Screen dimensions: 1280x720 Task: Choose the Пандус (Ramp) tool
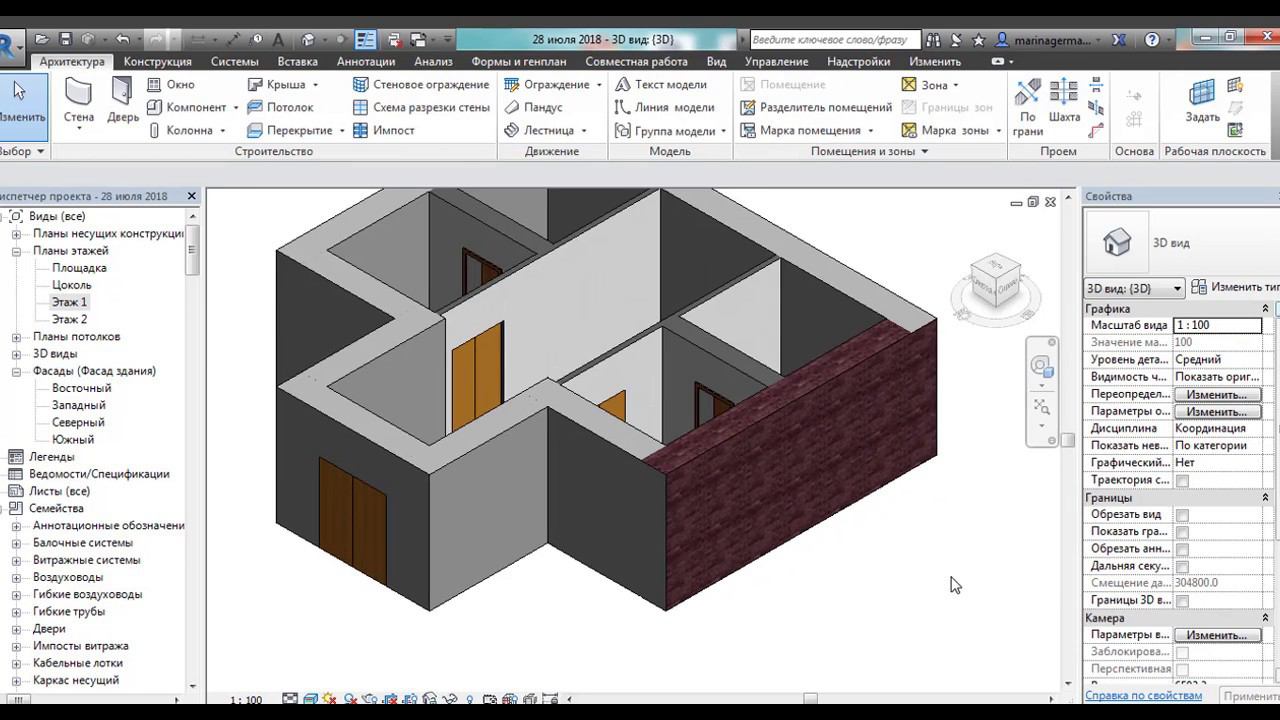point(534,108)
